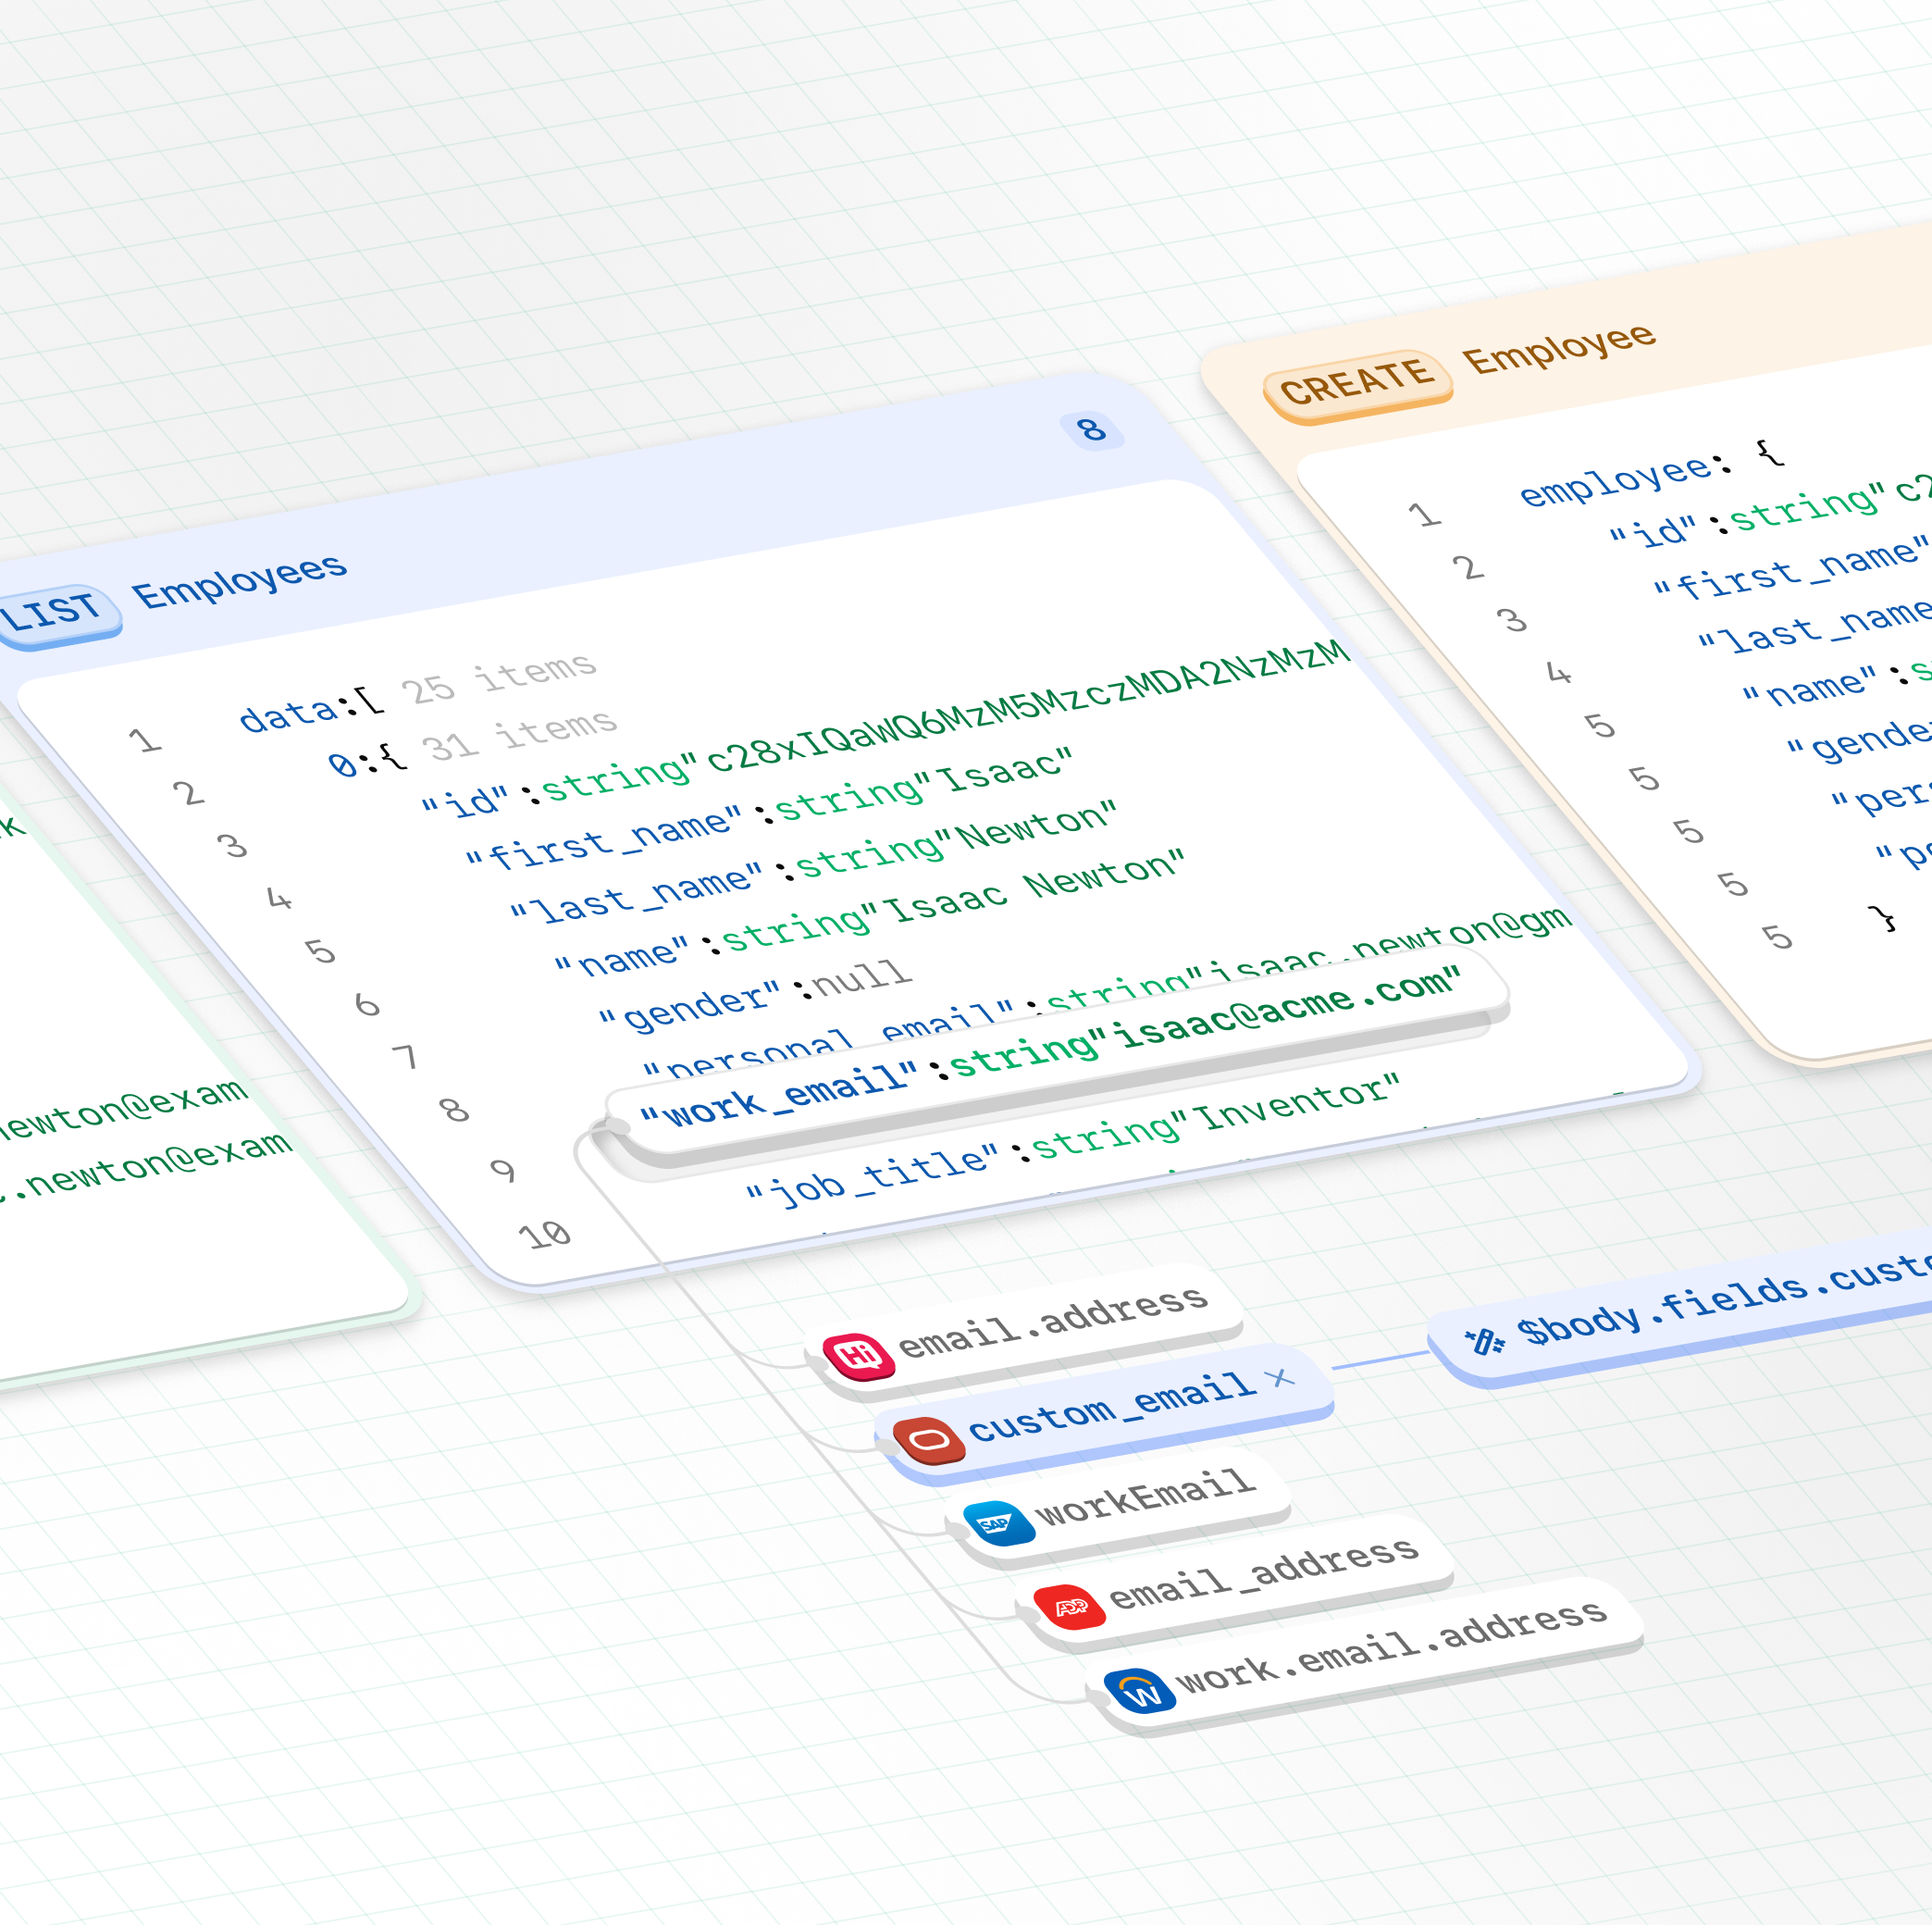Select the workEmail field chip
Viewport: 1932px width, 1925px height.
[x=1143, y=1497]
